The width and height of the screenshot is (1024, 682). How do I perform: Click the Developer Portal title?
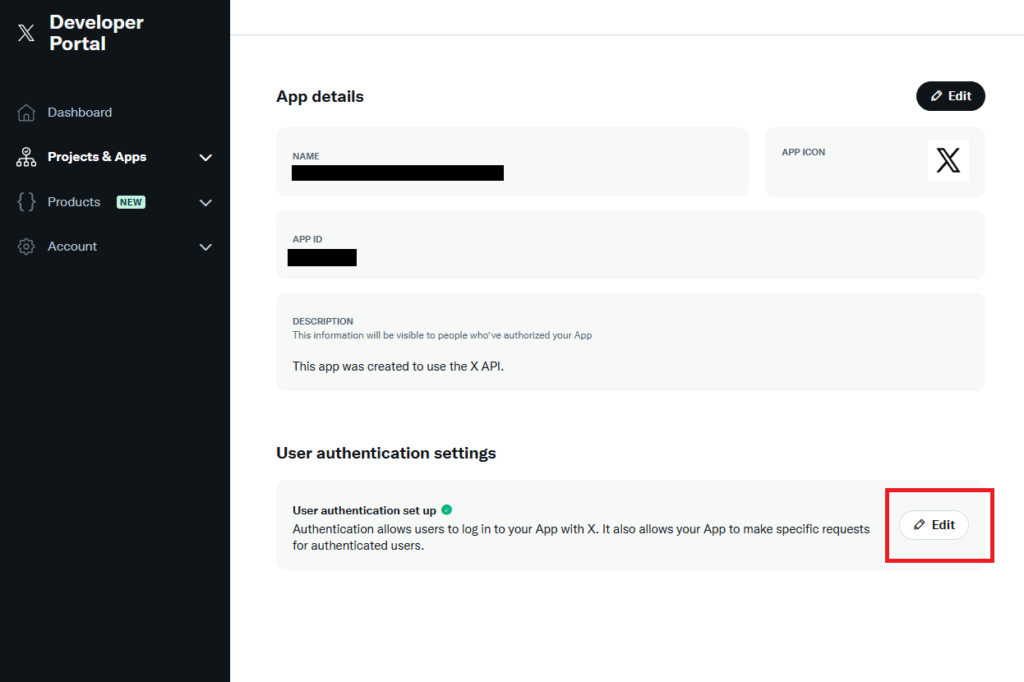96,33
